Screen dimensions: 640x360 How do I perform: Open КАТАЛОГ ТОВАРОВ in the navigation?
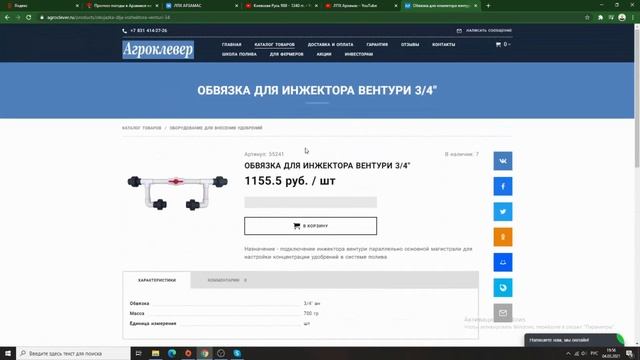pos(274,44)
